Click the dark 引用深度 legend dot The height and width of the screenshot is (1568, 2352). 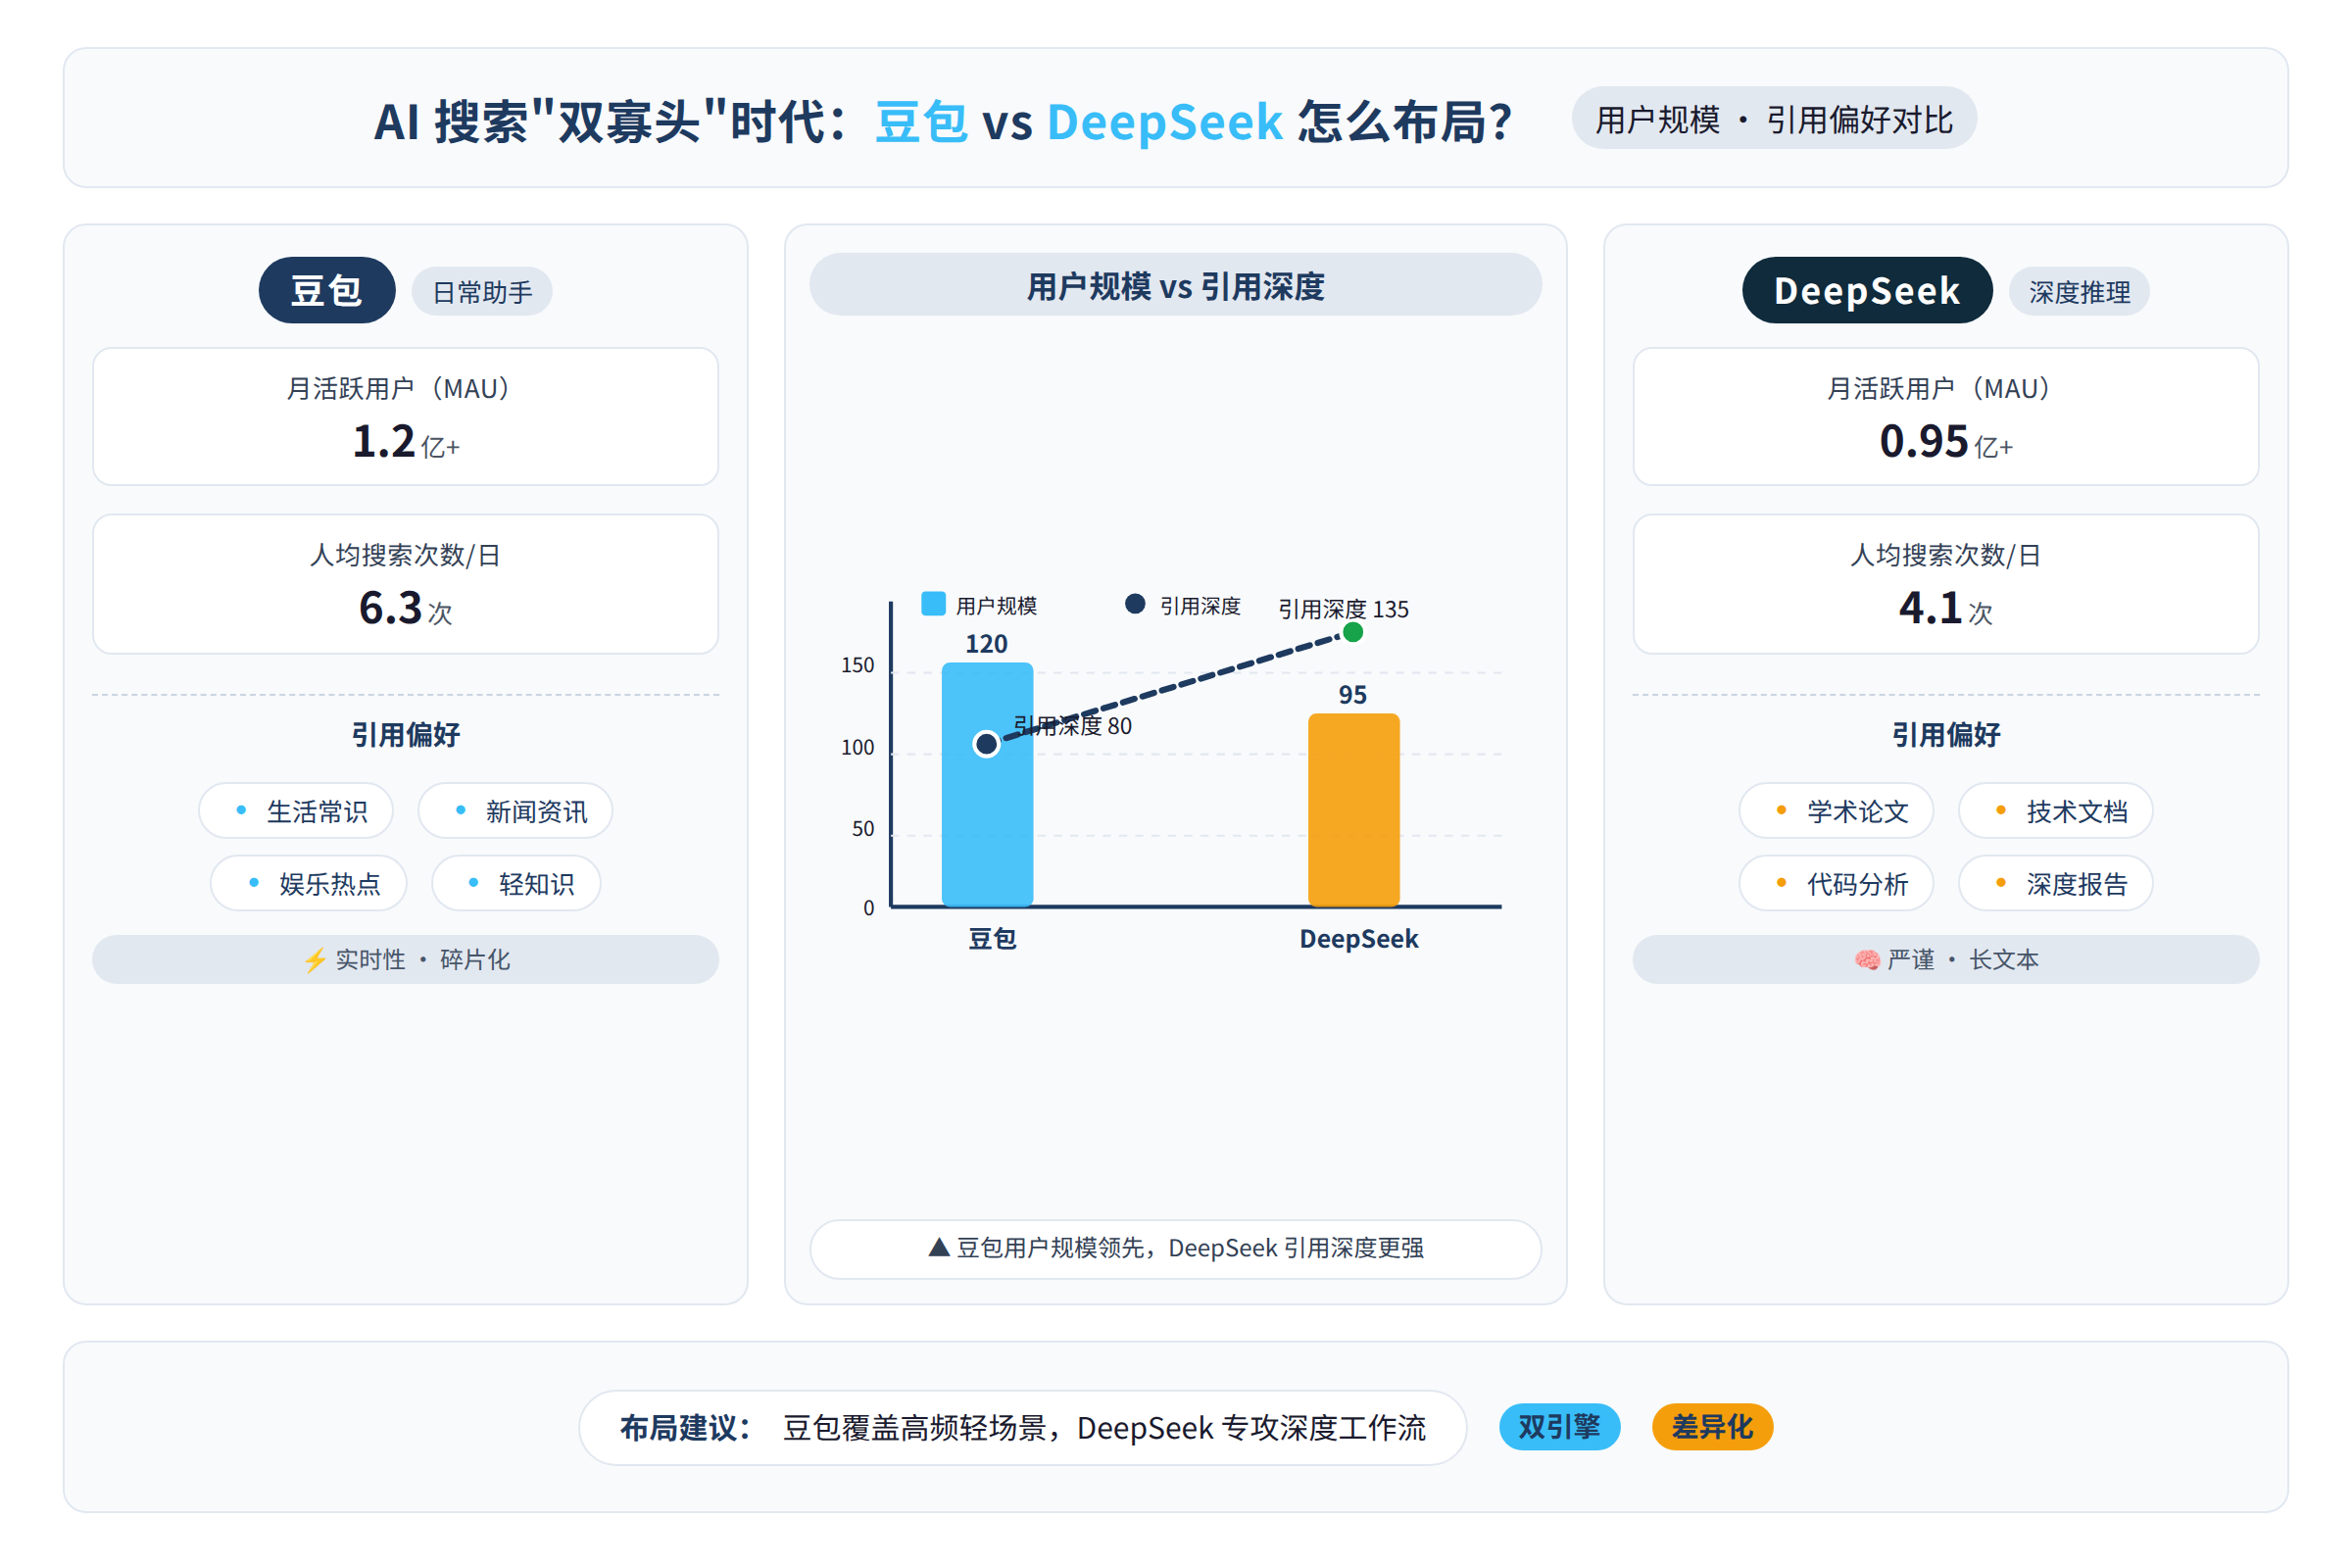point(1135,604)
